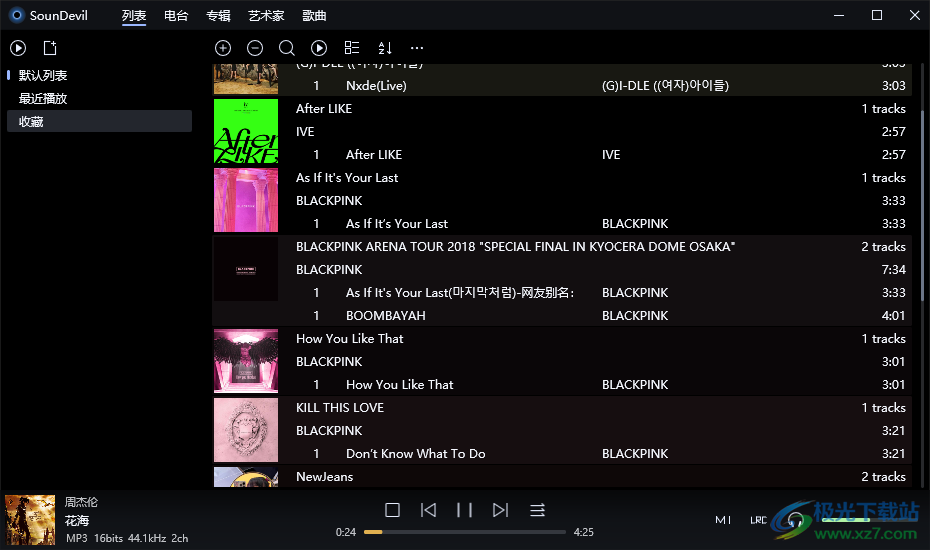Switch to the 列表 tab
This screenshot has width=930, height=550.
(x=134, y=16)
